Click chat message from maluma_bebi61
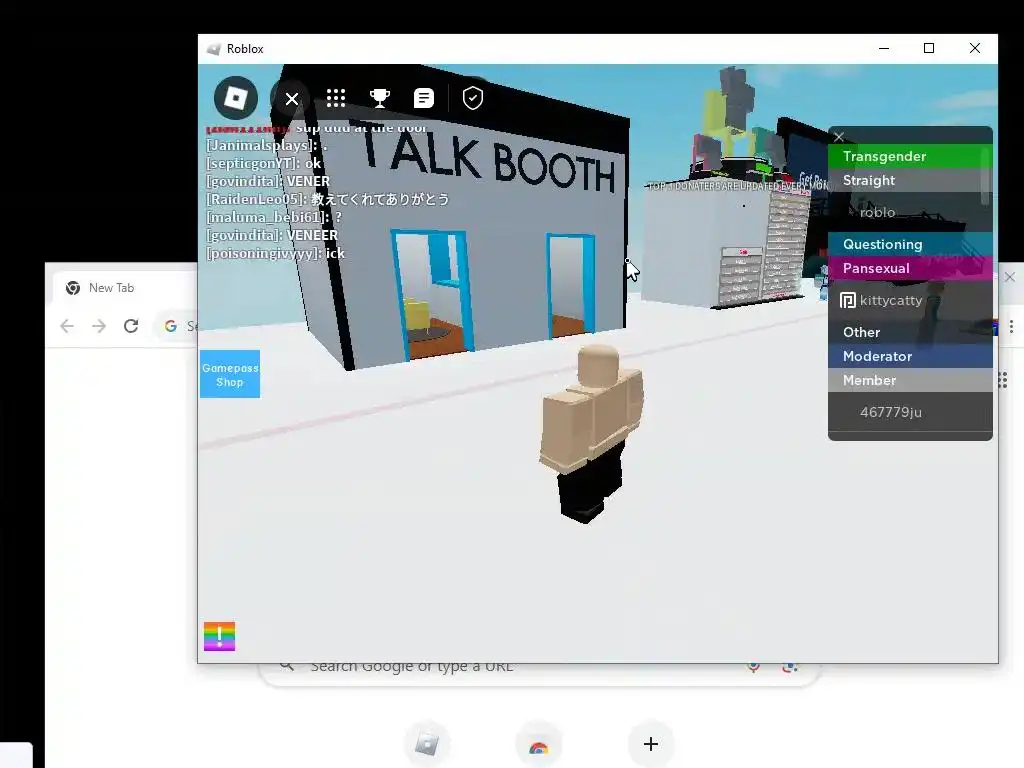 (274, 217)
